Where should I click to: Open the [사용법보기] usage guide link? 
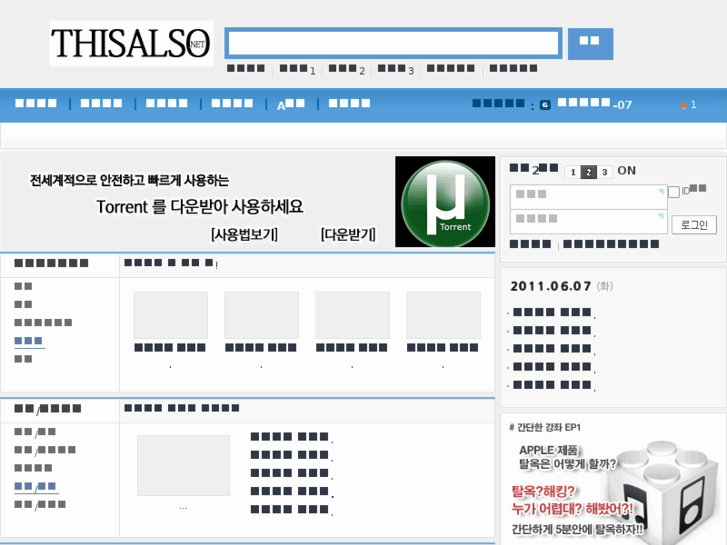tap(244, 234)
